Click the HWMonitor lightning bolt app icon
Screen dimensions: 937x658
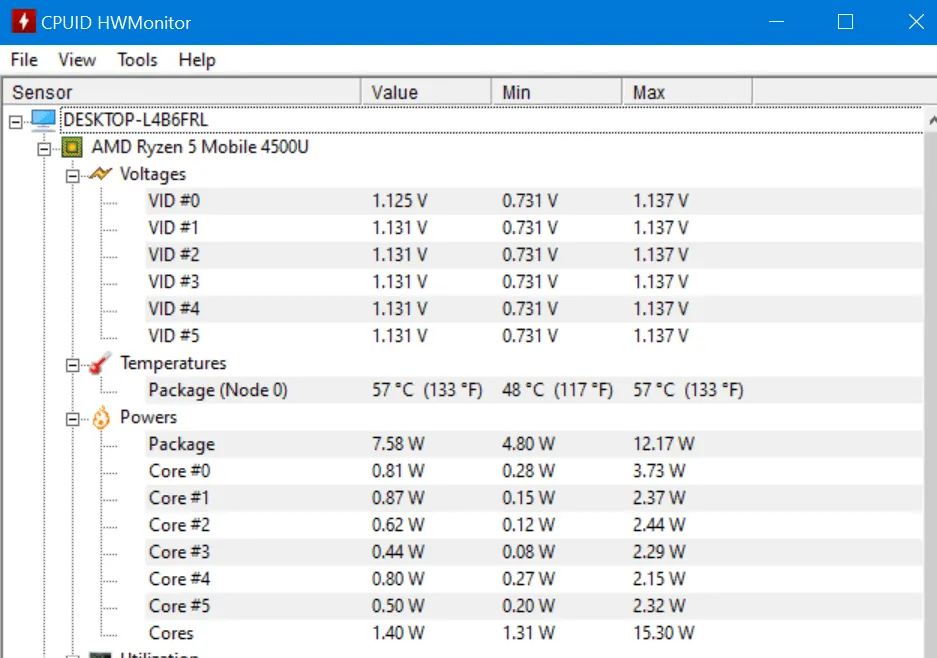tap(23, 22)
